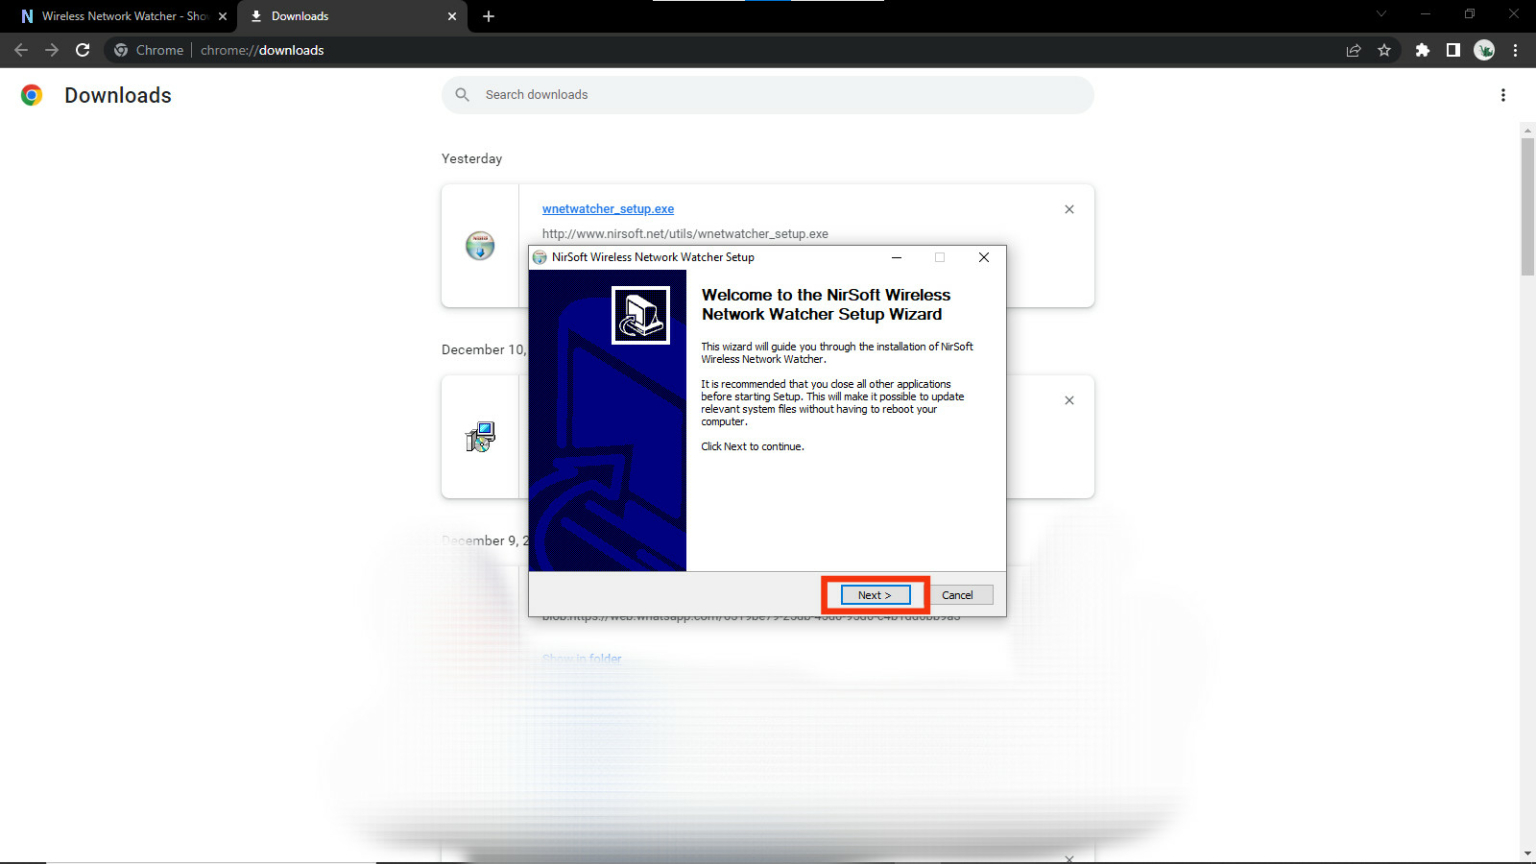1536x864 pixels.
Task: Select the Downloads browser tab
Action: click(352, 16)
